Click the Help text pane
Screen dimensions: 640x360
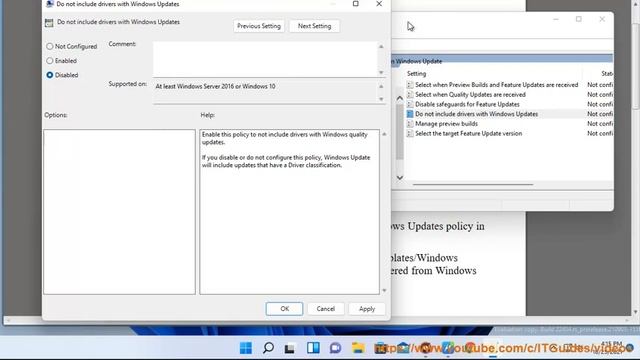289,212
